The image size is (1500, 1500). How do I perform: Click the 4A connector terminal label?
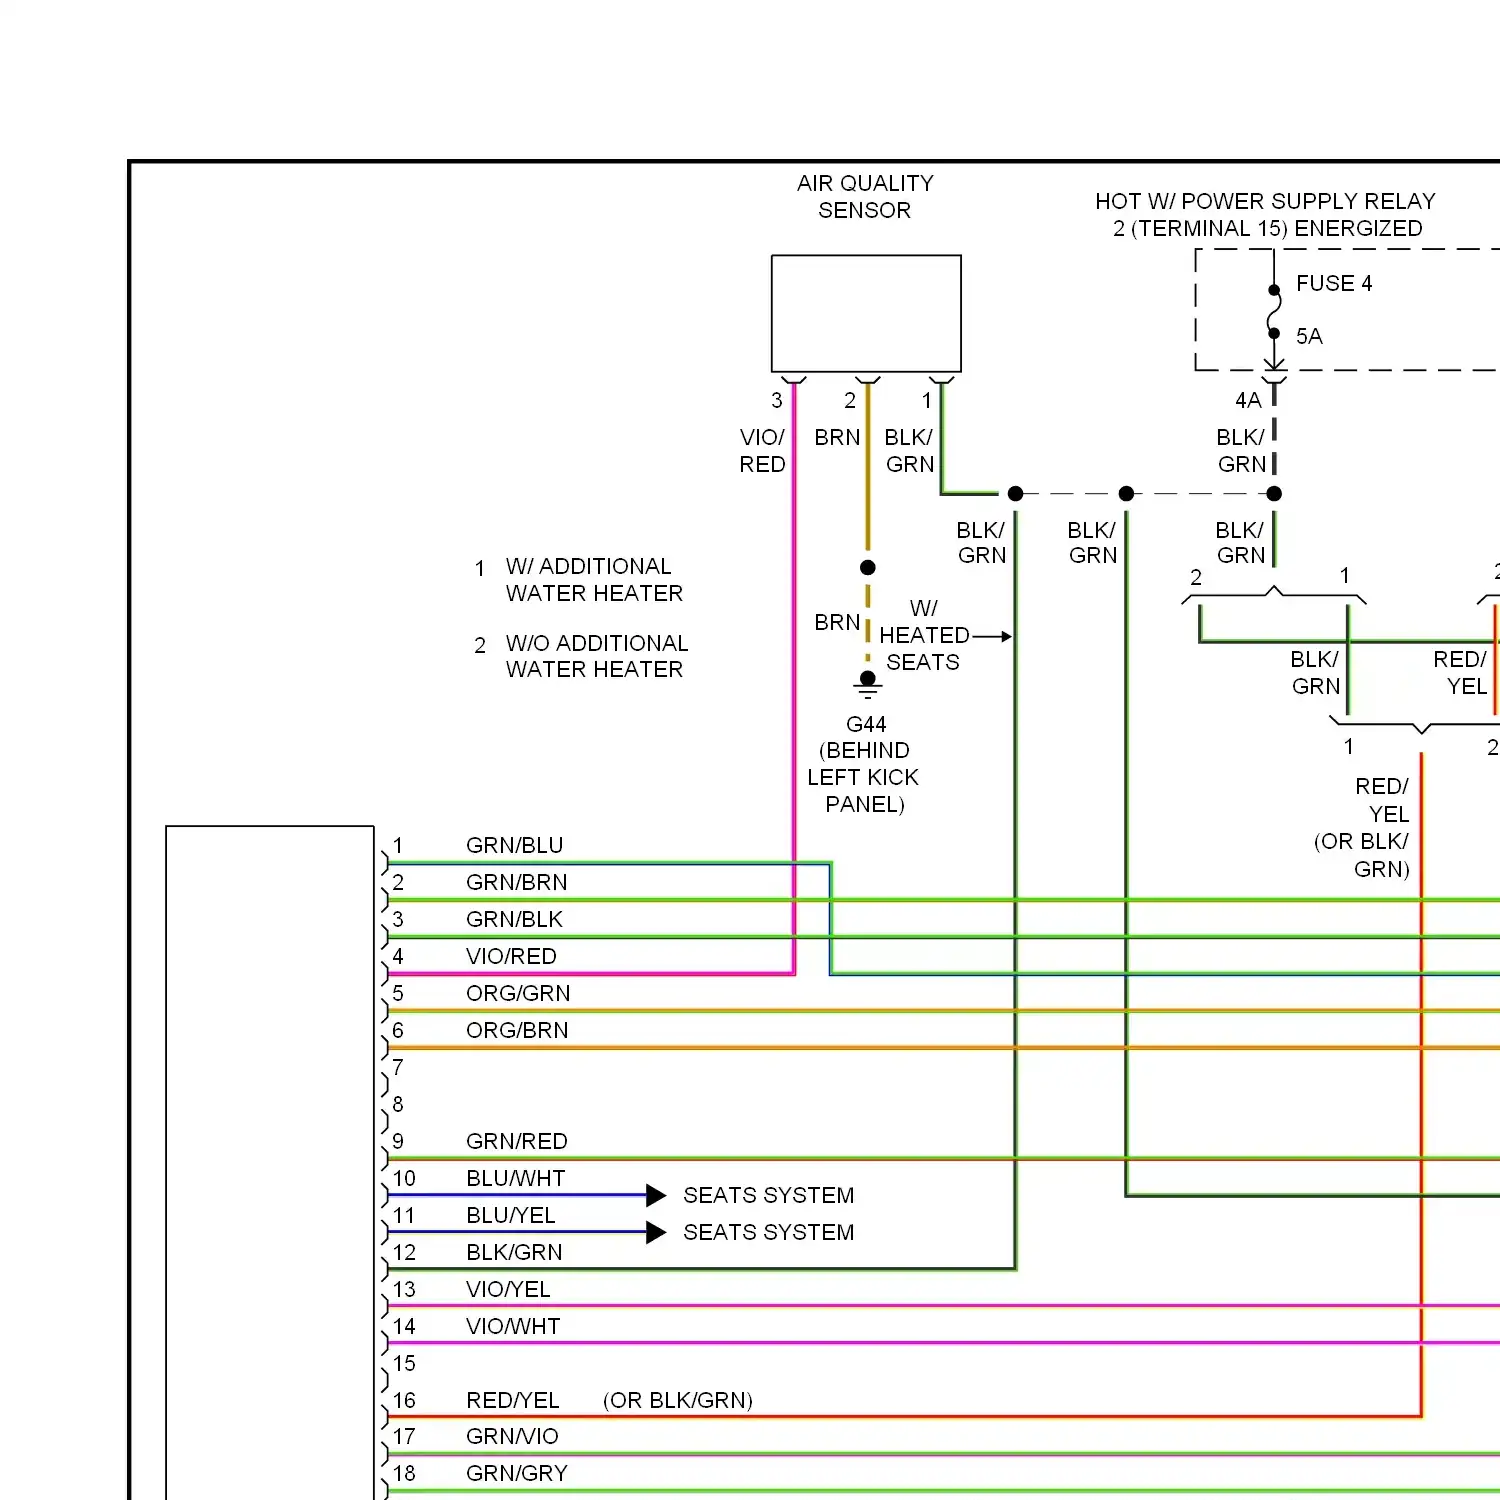[1248, 401]
